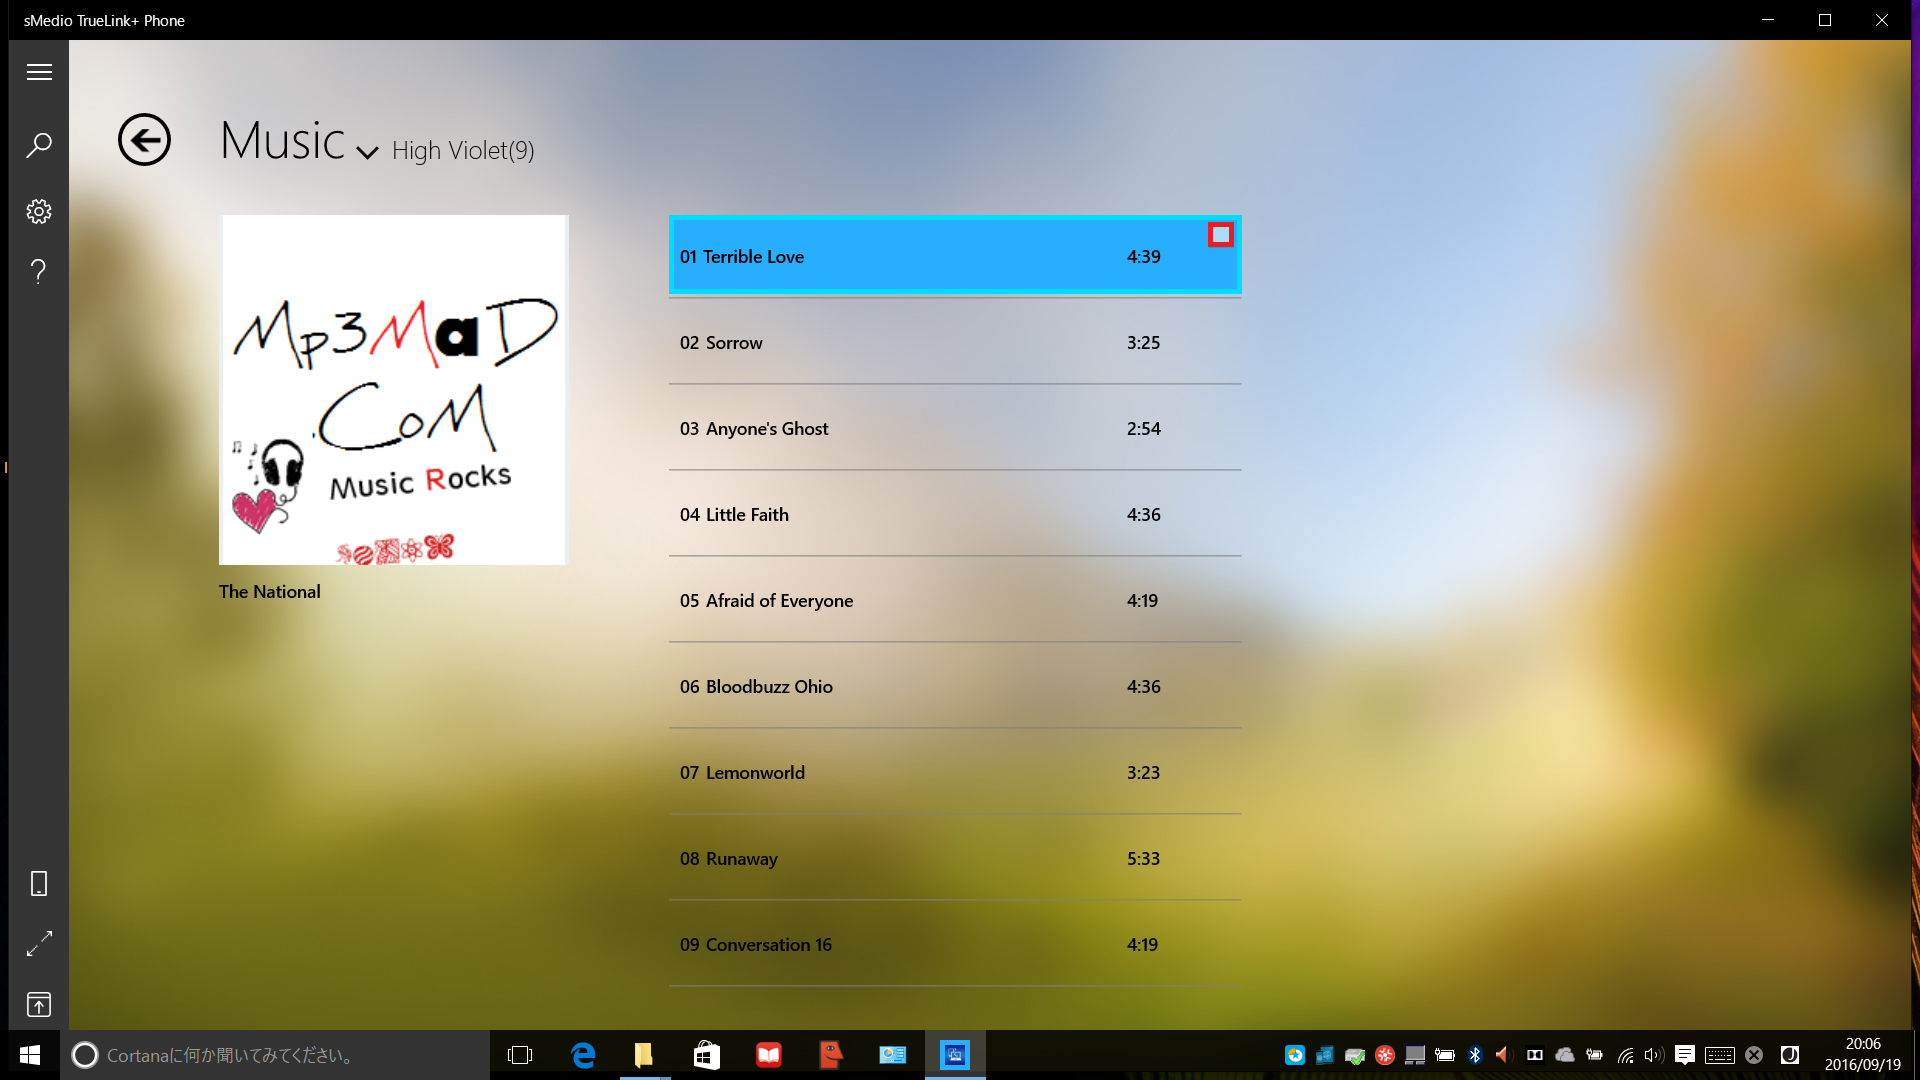Open the Windows Start menu
Viewport: 1920px width, 1080px height.
[x=30, y=1055]
